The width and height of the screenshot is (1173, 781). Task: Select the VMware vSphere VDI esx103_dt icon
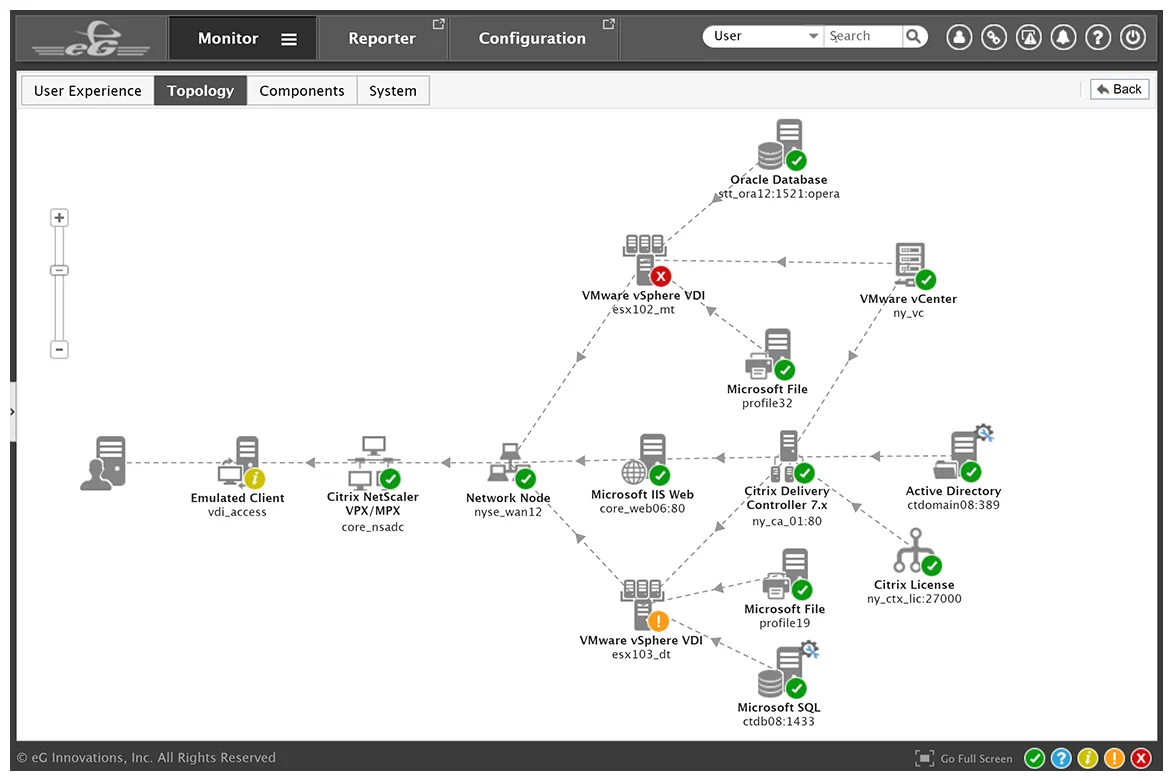(644, 605)
